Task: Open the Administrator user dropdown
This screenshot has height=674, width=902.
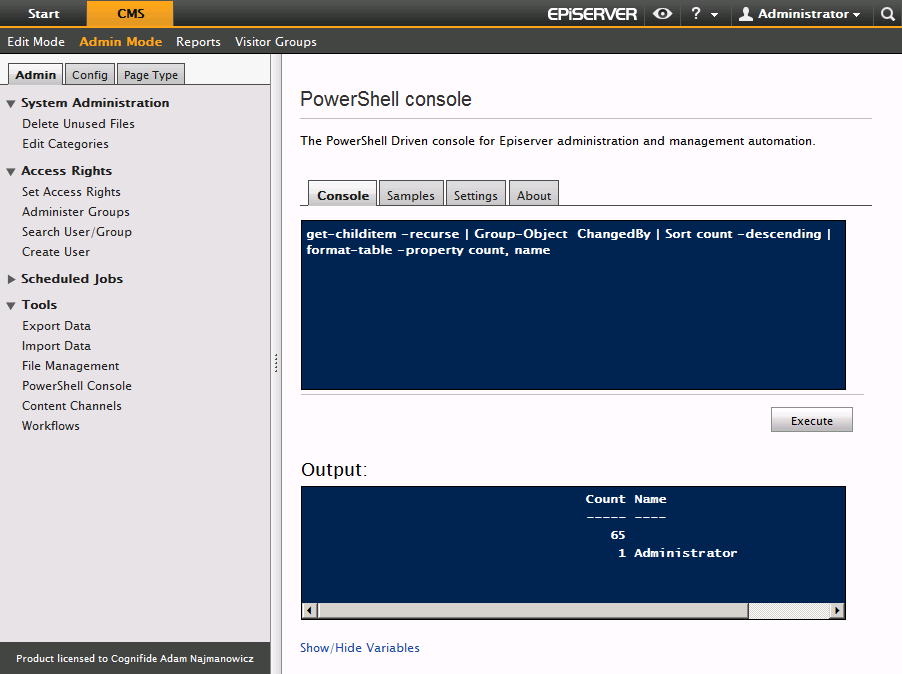Action: (x=799, y=14)
